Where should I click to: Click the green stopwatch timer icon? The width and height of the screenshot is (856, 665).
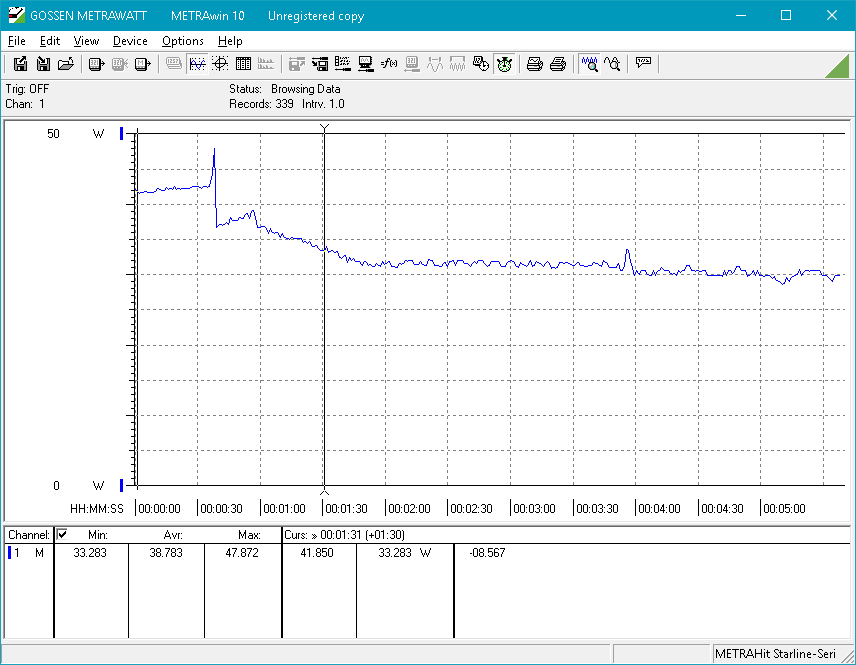504,64
